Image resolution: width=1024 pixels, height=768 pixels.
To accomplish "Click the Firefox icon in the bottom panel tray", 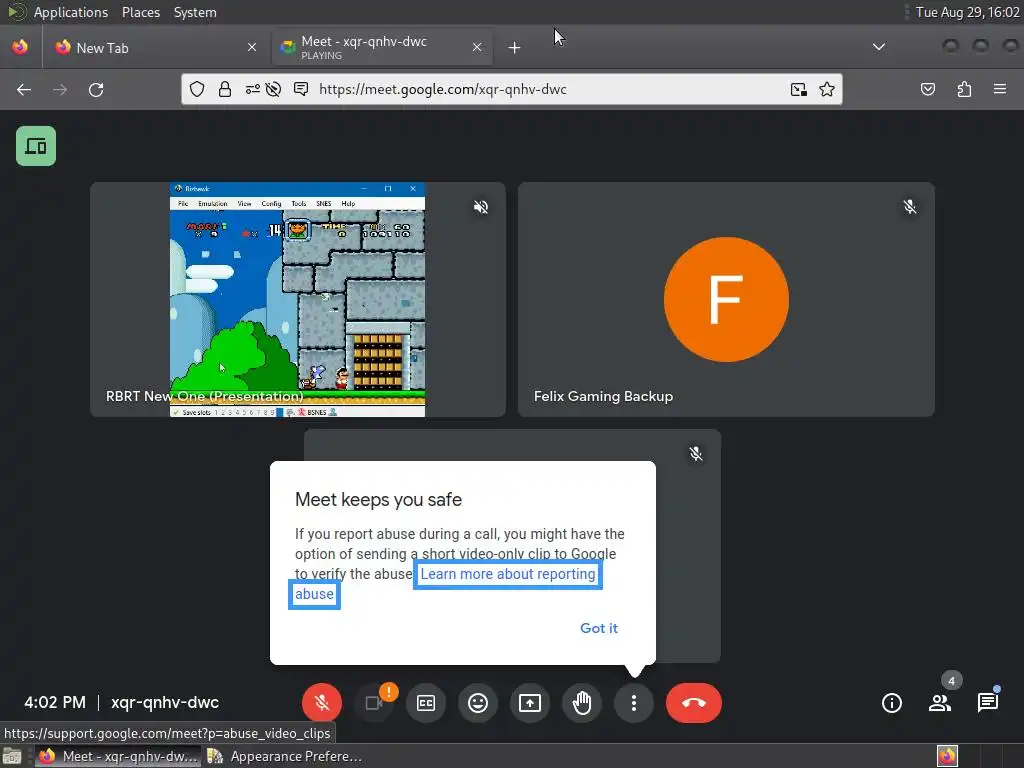I will pos(947,756).
